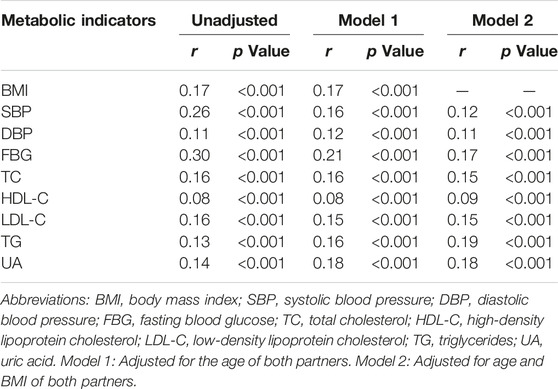
Task: Click the Model 2 column heading
Action: (x=502, y=20)
